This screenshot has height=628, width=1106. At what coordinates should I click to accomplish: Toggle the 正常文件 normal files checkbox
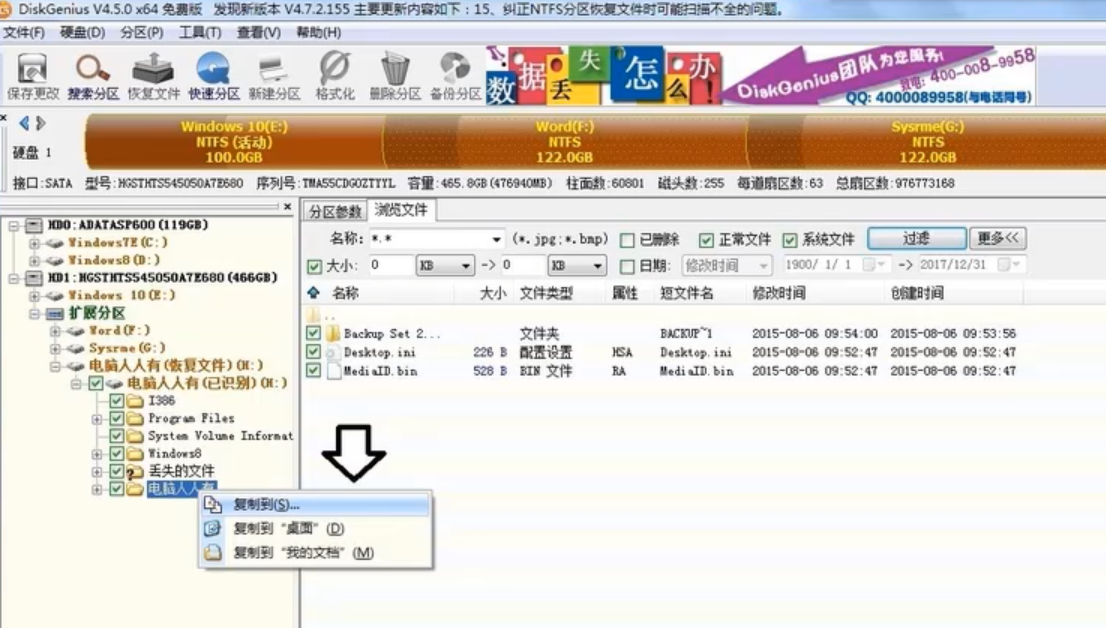tap(706, 240)
